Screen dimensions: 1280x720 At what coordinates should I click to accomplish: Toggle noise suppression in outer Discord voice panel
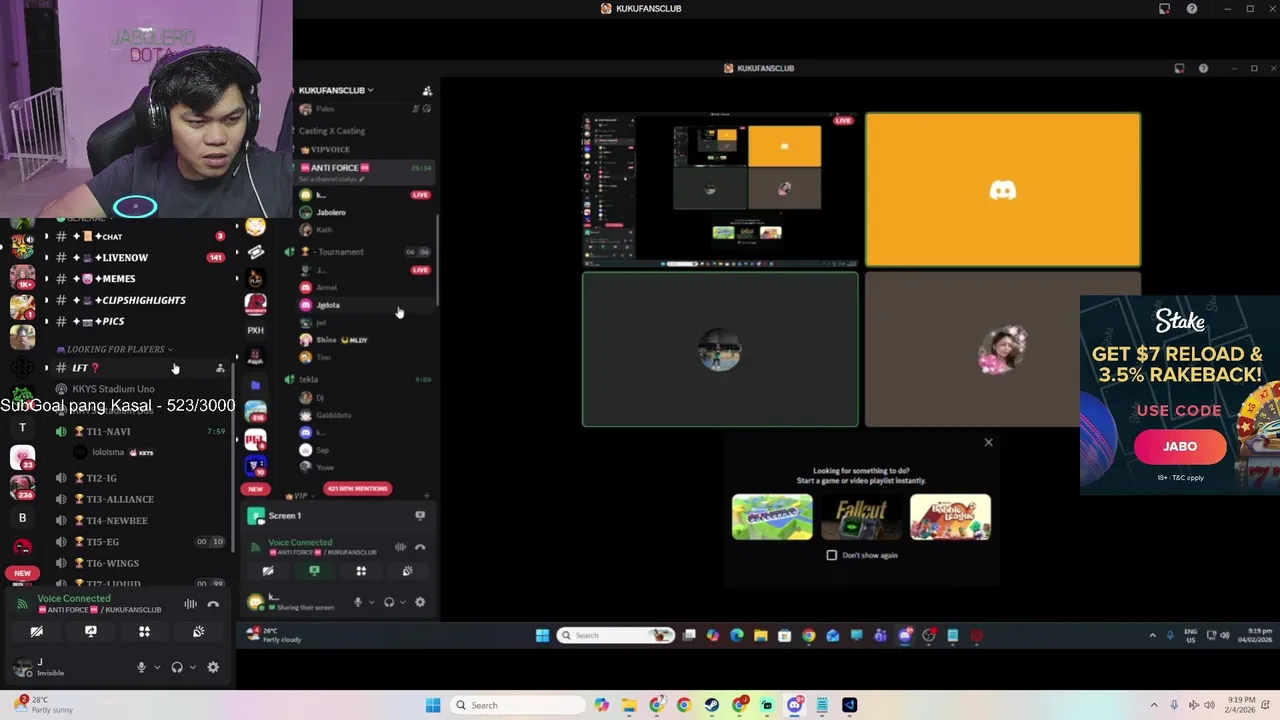190,604
